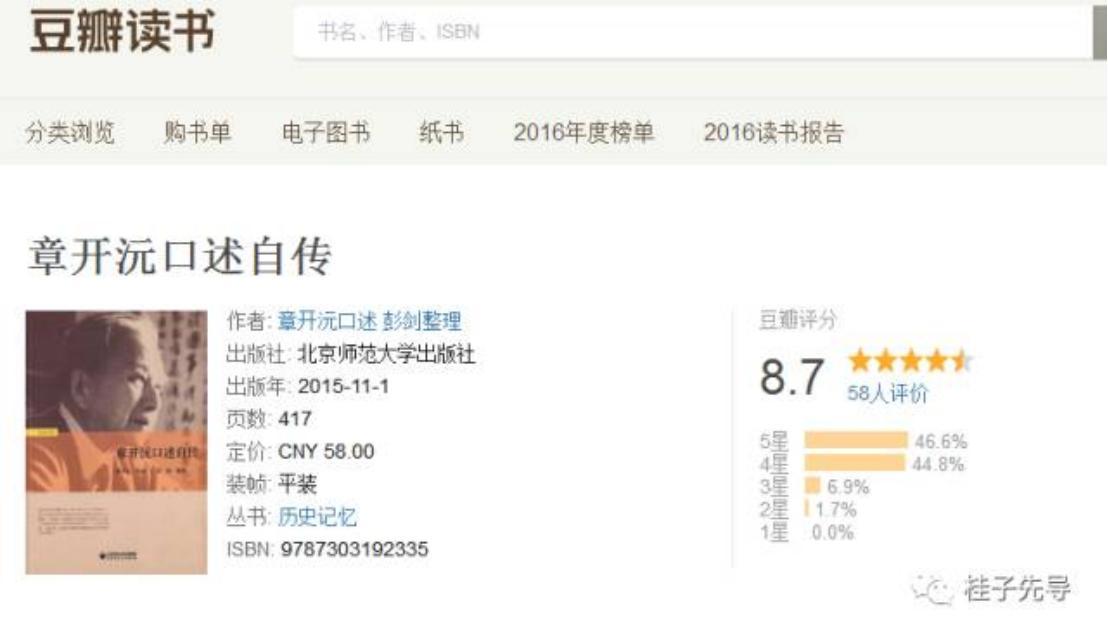This screenshot has height=637, width=1108.
Task: Click the author link 章开沅口述
Action: point(327,321)
